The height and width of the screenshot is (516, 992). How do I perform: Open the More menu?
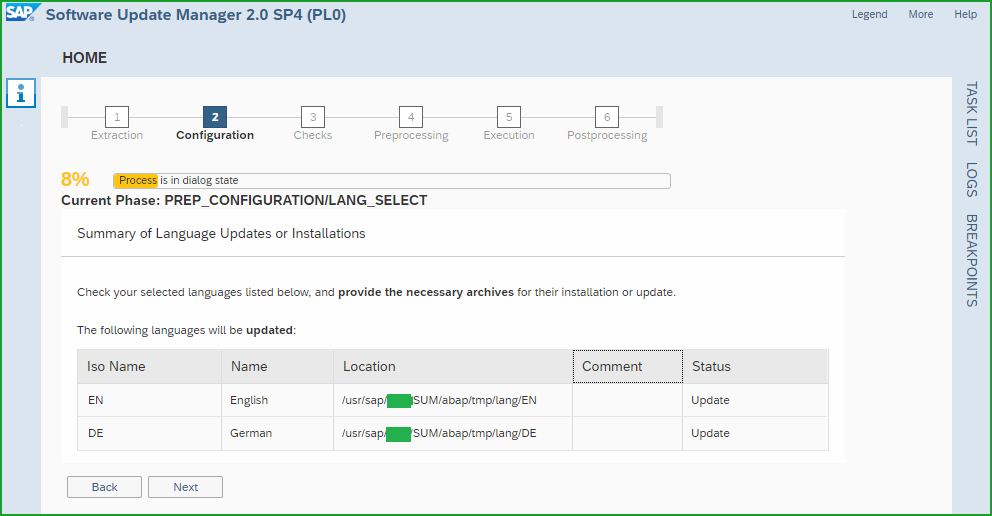click(x=921, y=14)
